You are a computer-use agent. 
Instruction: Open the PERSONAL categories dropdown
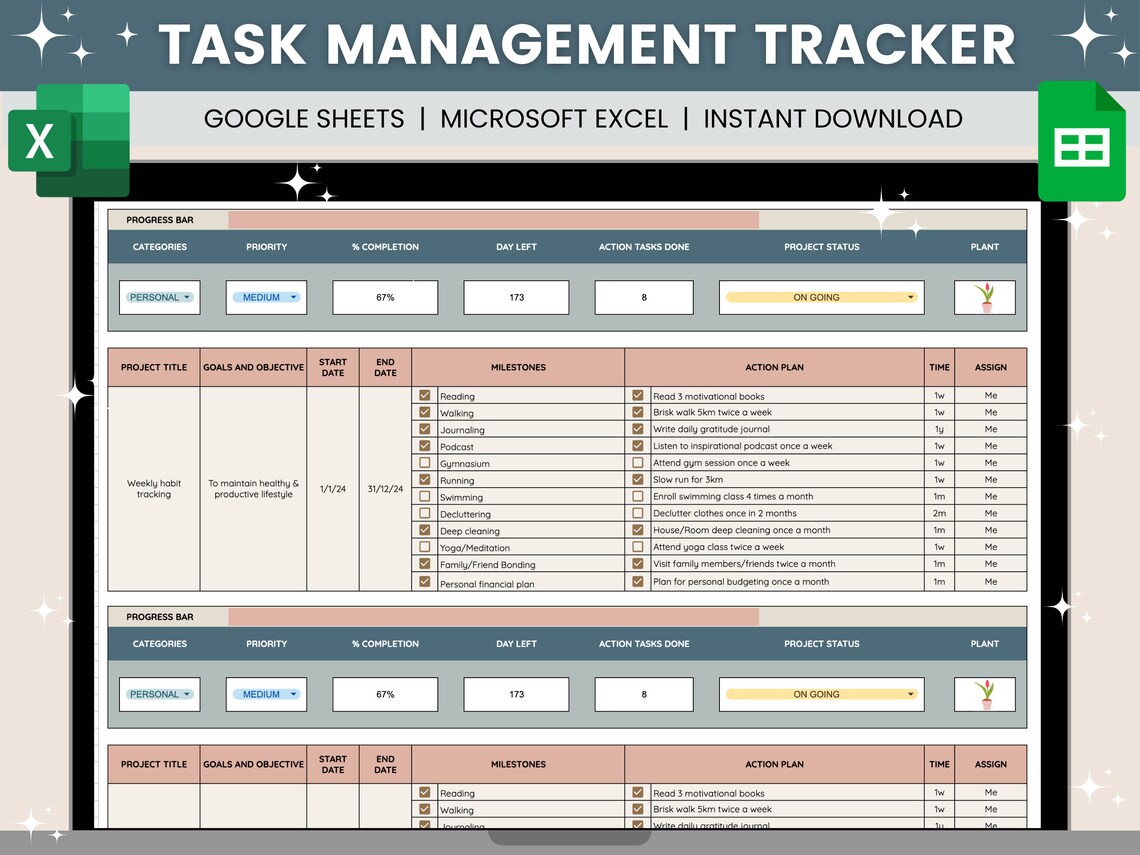(159, 297)
